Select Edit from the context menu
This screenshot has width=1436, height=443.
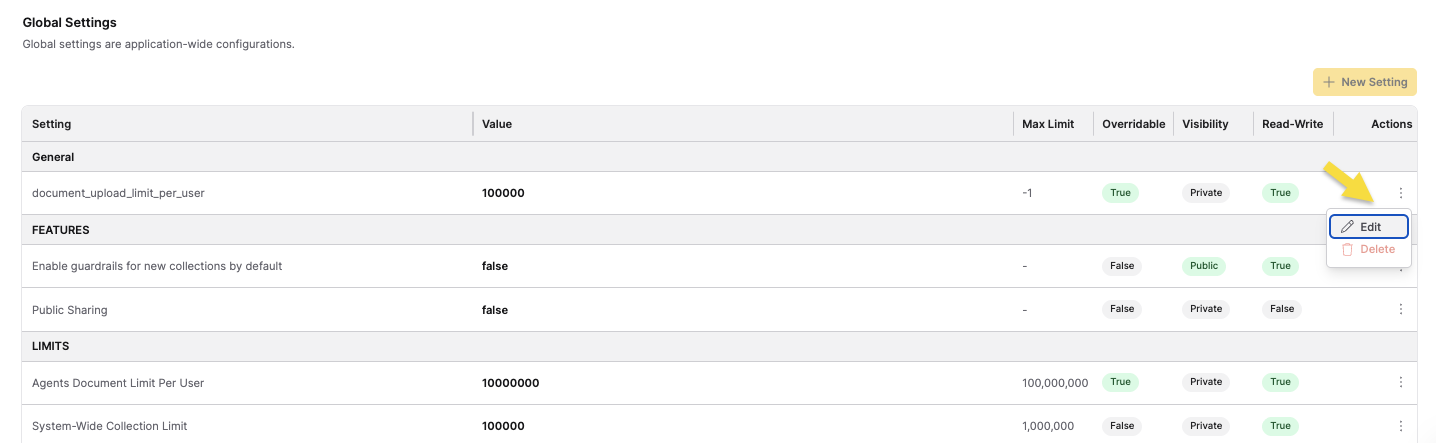pos(1369,227)
